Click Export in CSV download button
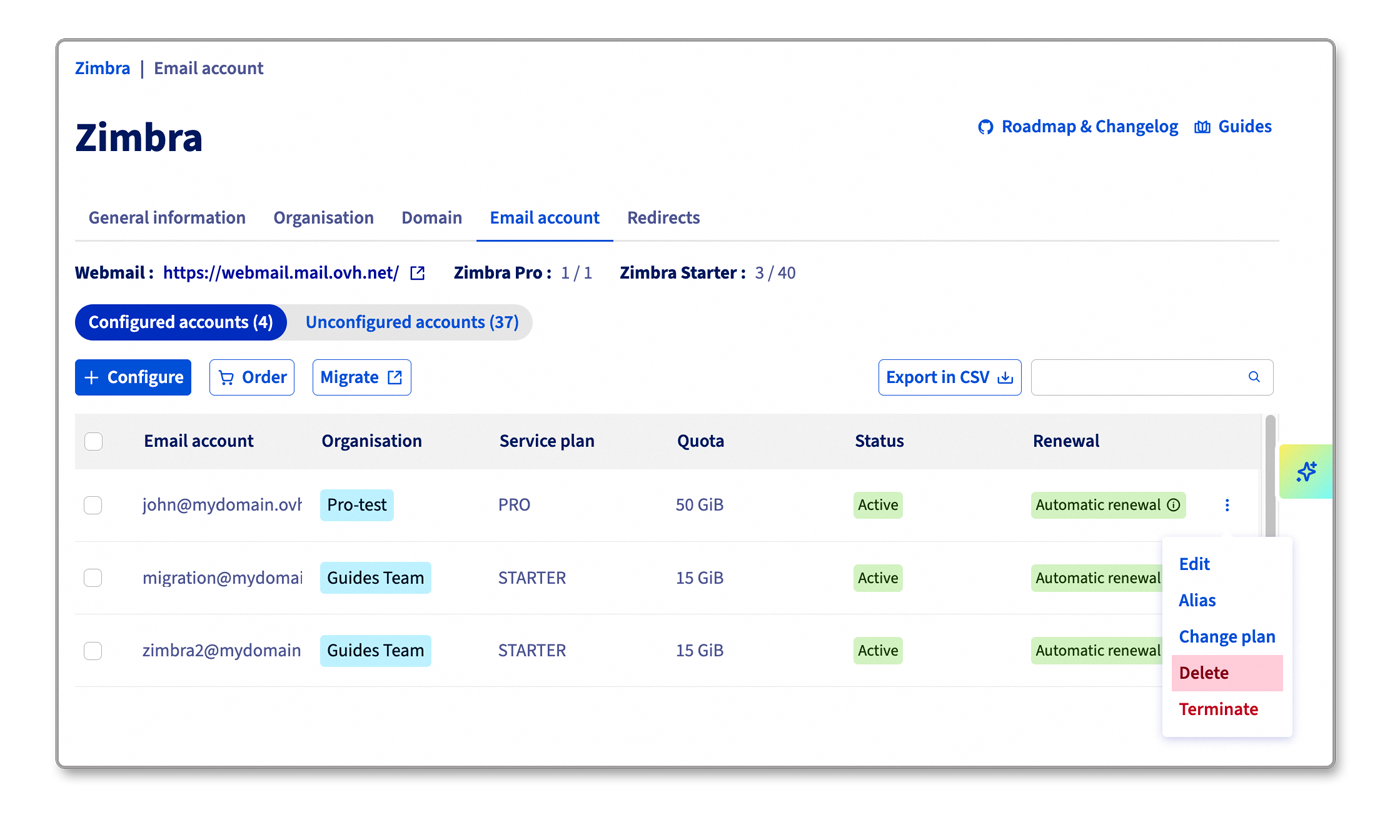This screenshot has height=822, width=1400. coord(949,377)
